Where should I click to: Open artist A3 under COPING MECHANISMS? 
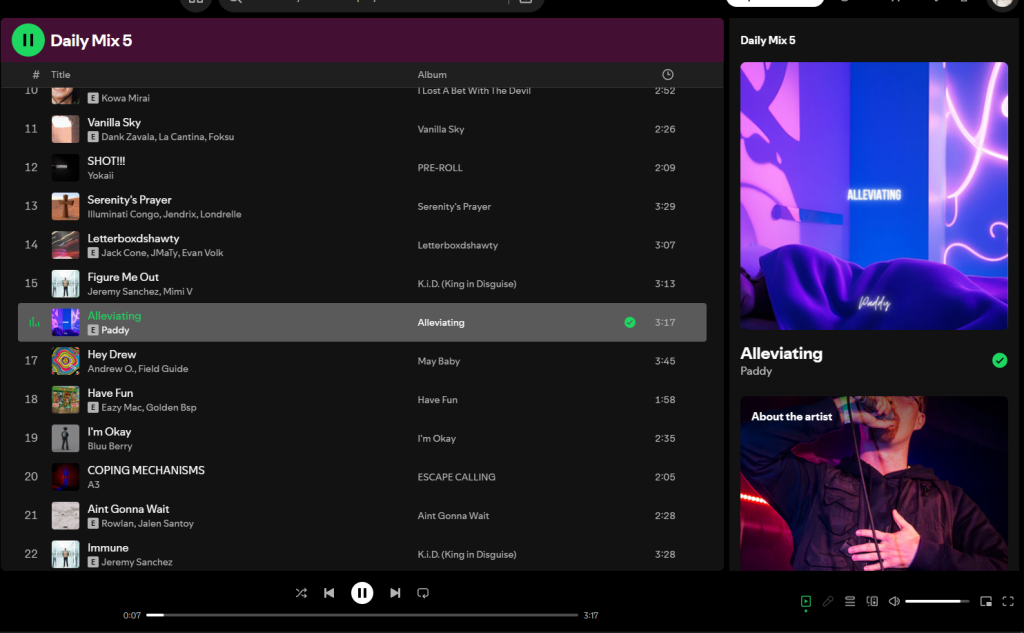click(93, 485)
